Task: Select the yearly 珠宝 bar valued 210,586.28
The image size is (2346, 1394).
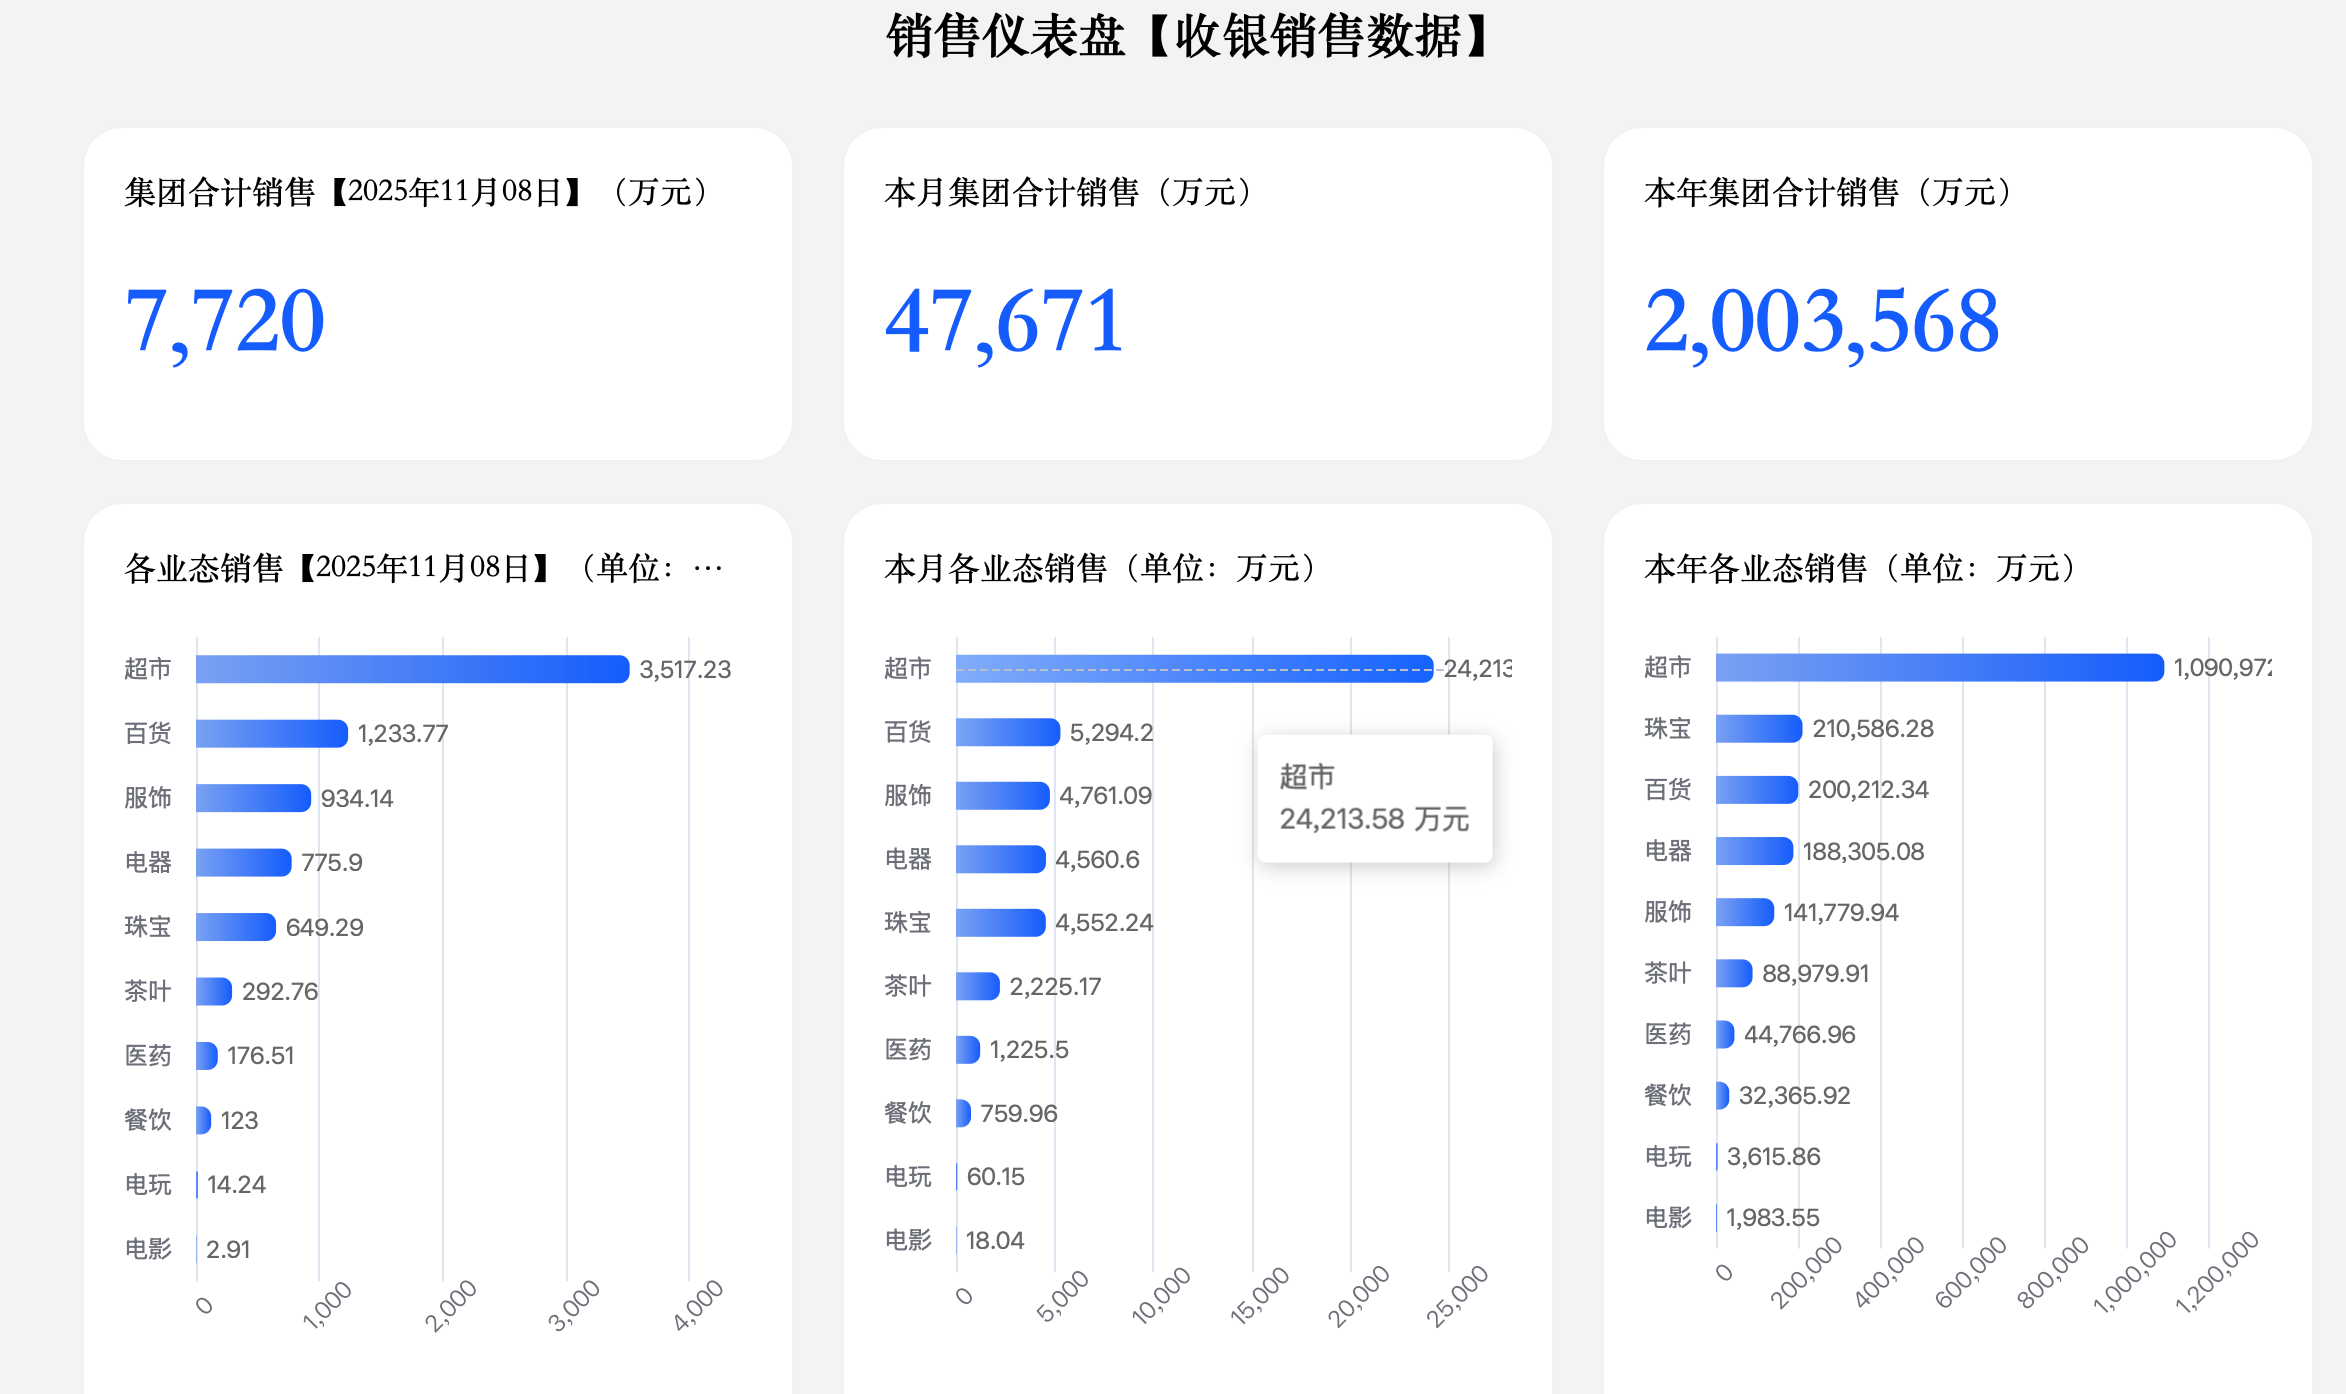Action: click(1758, 728)
